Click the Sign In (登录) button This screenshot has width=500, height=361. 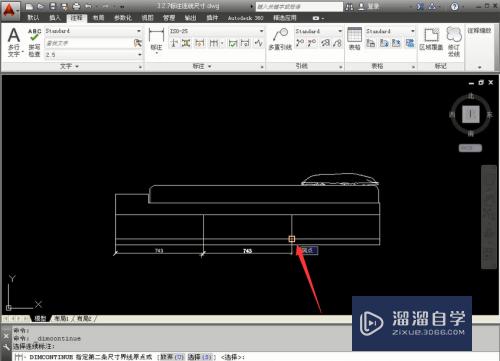point(369,6)
